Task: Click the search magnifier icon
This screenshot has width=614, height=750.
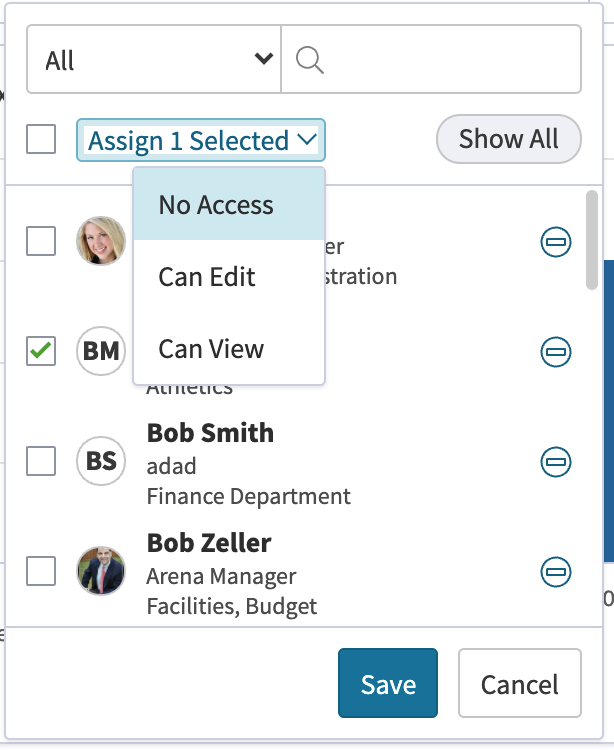Action: click(310, 60)
